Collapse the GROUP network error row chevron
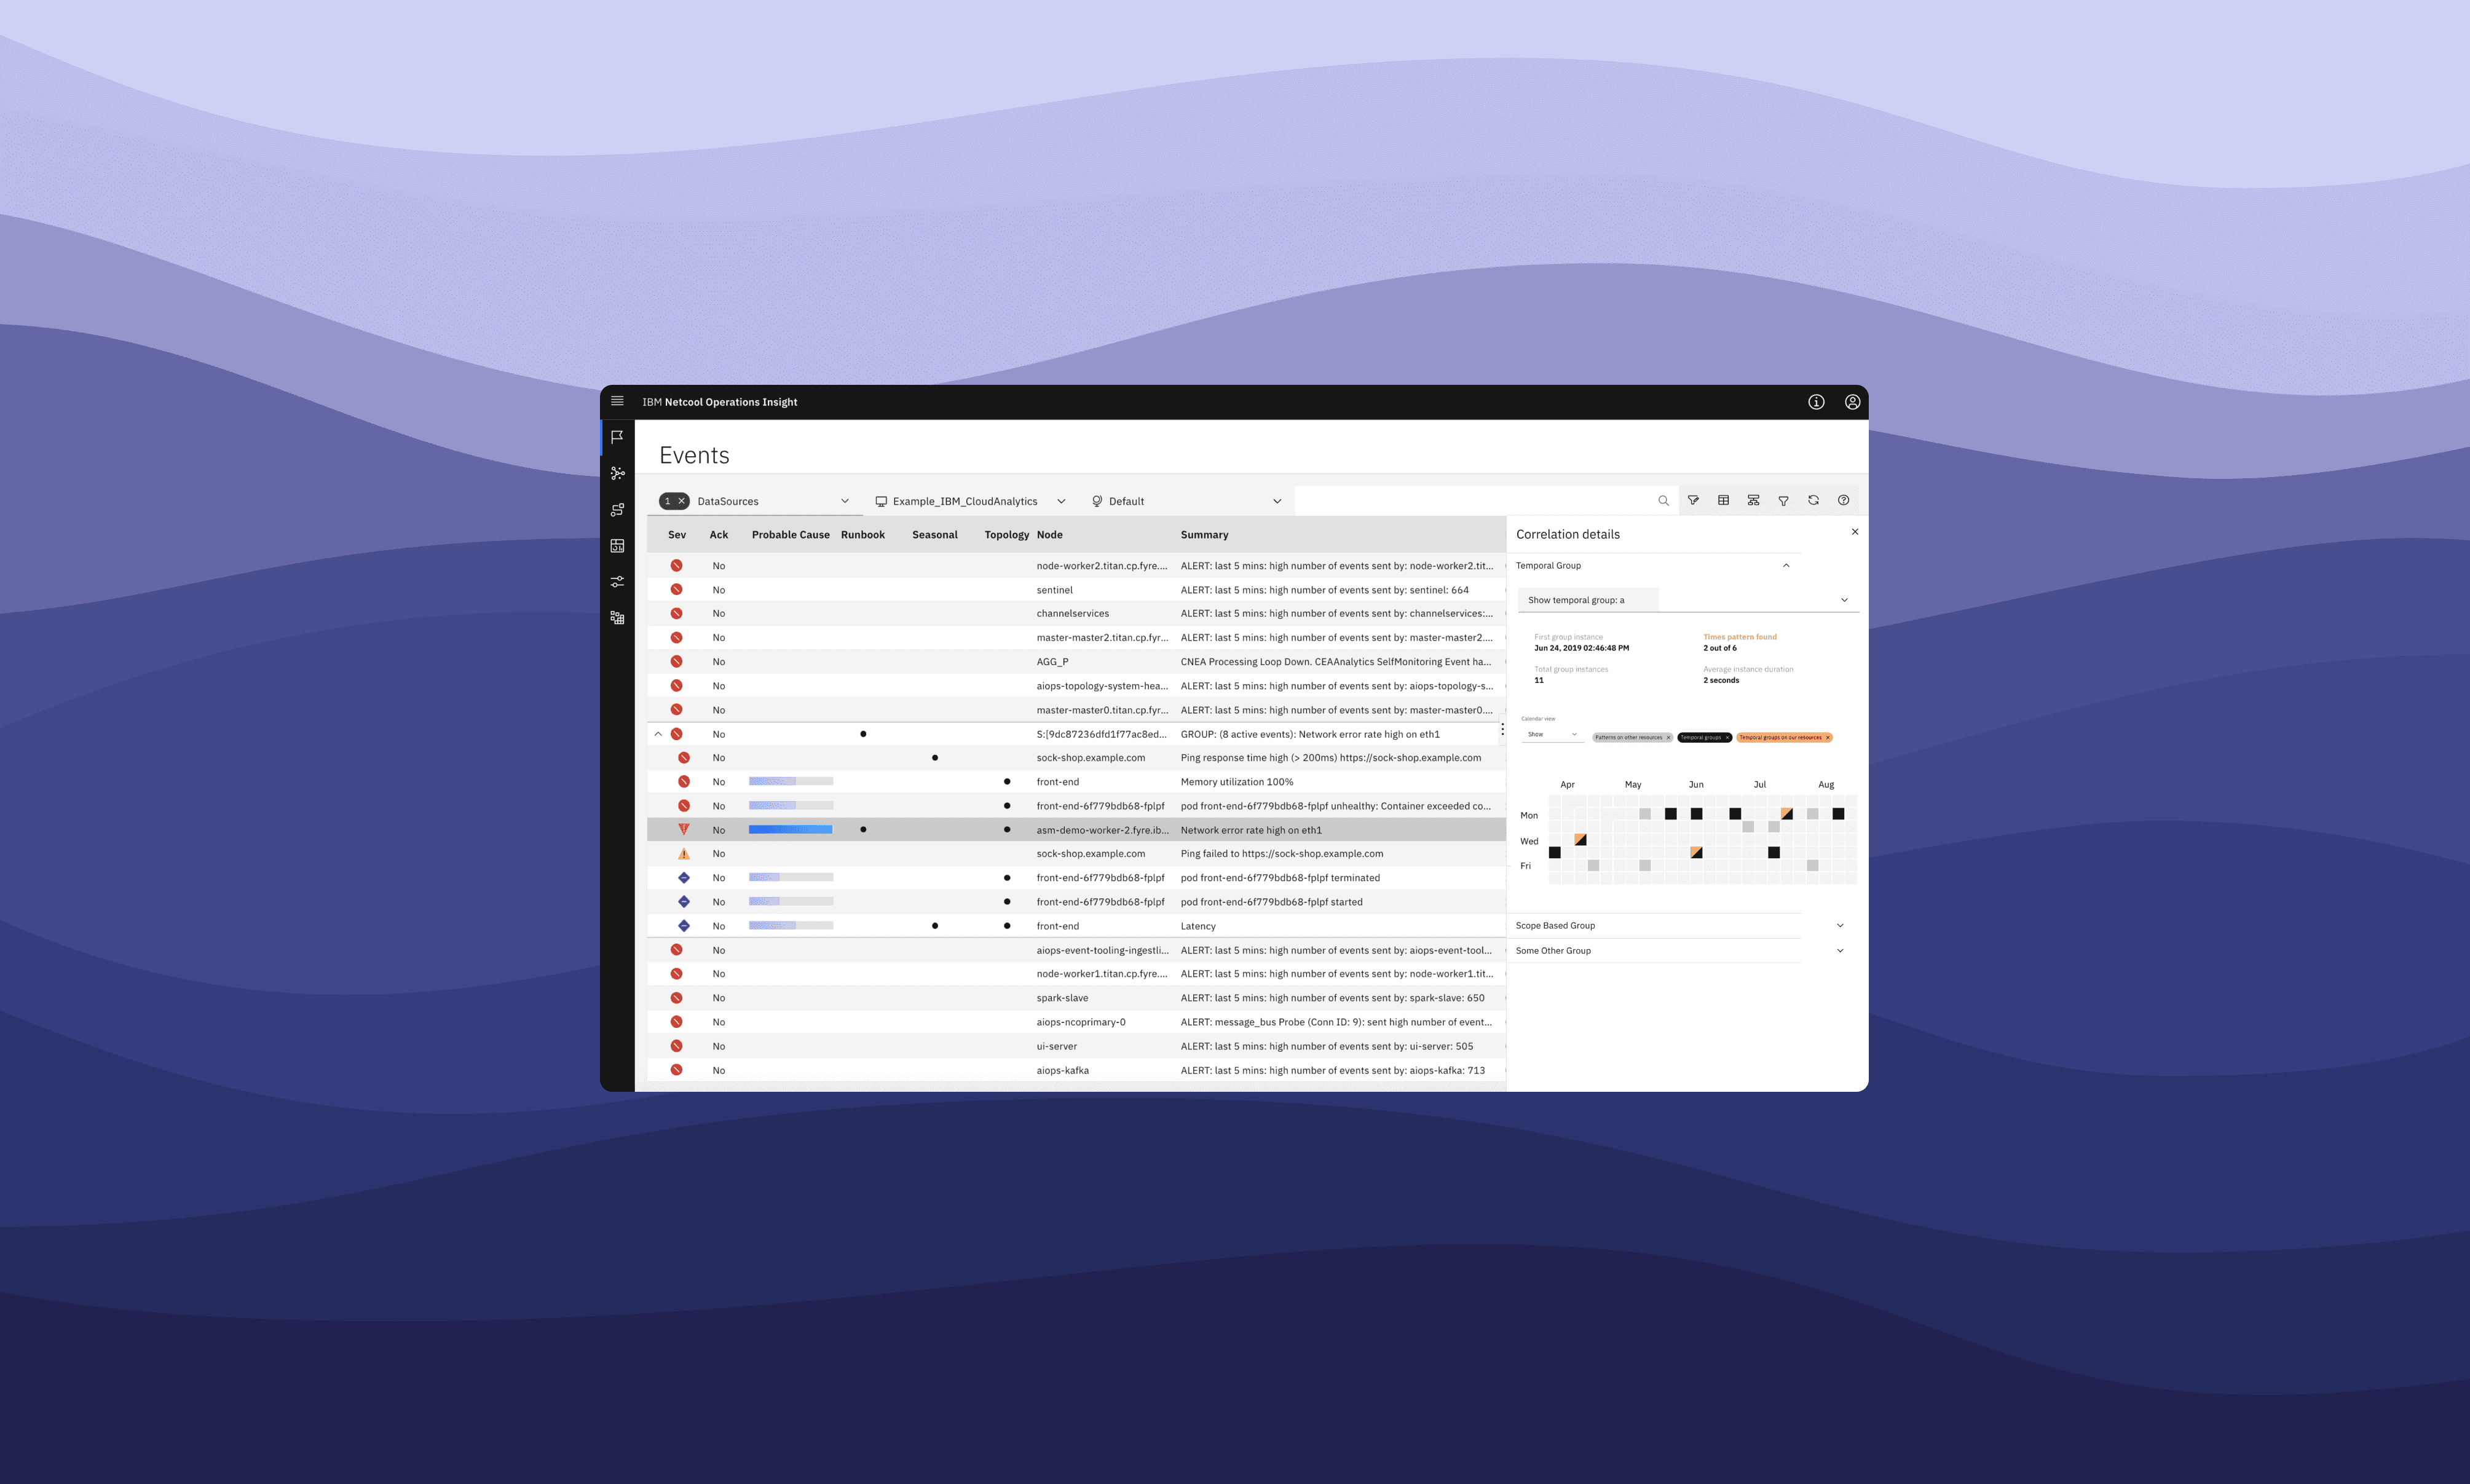Image resolution: width=2470 pixels, height=1484 pixels. 658,734
